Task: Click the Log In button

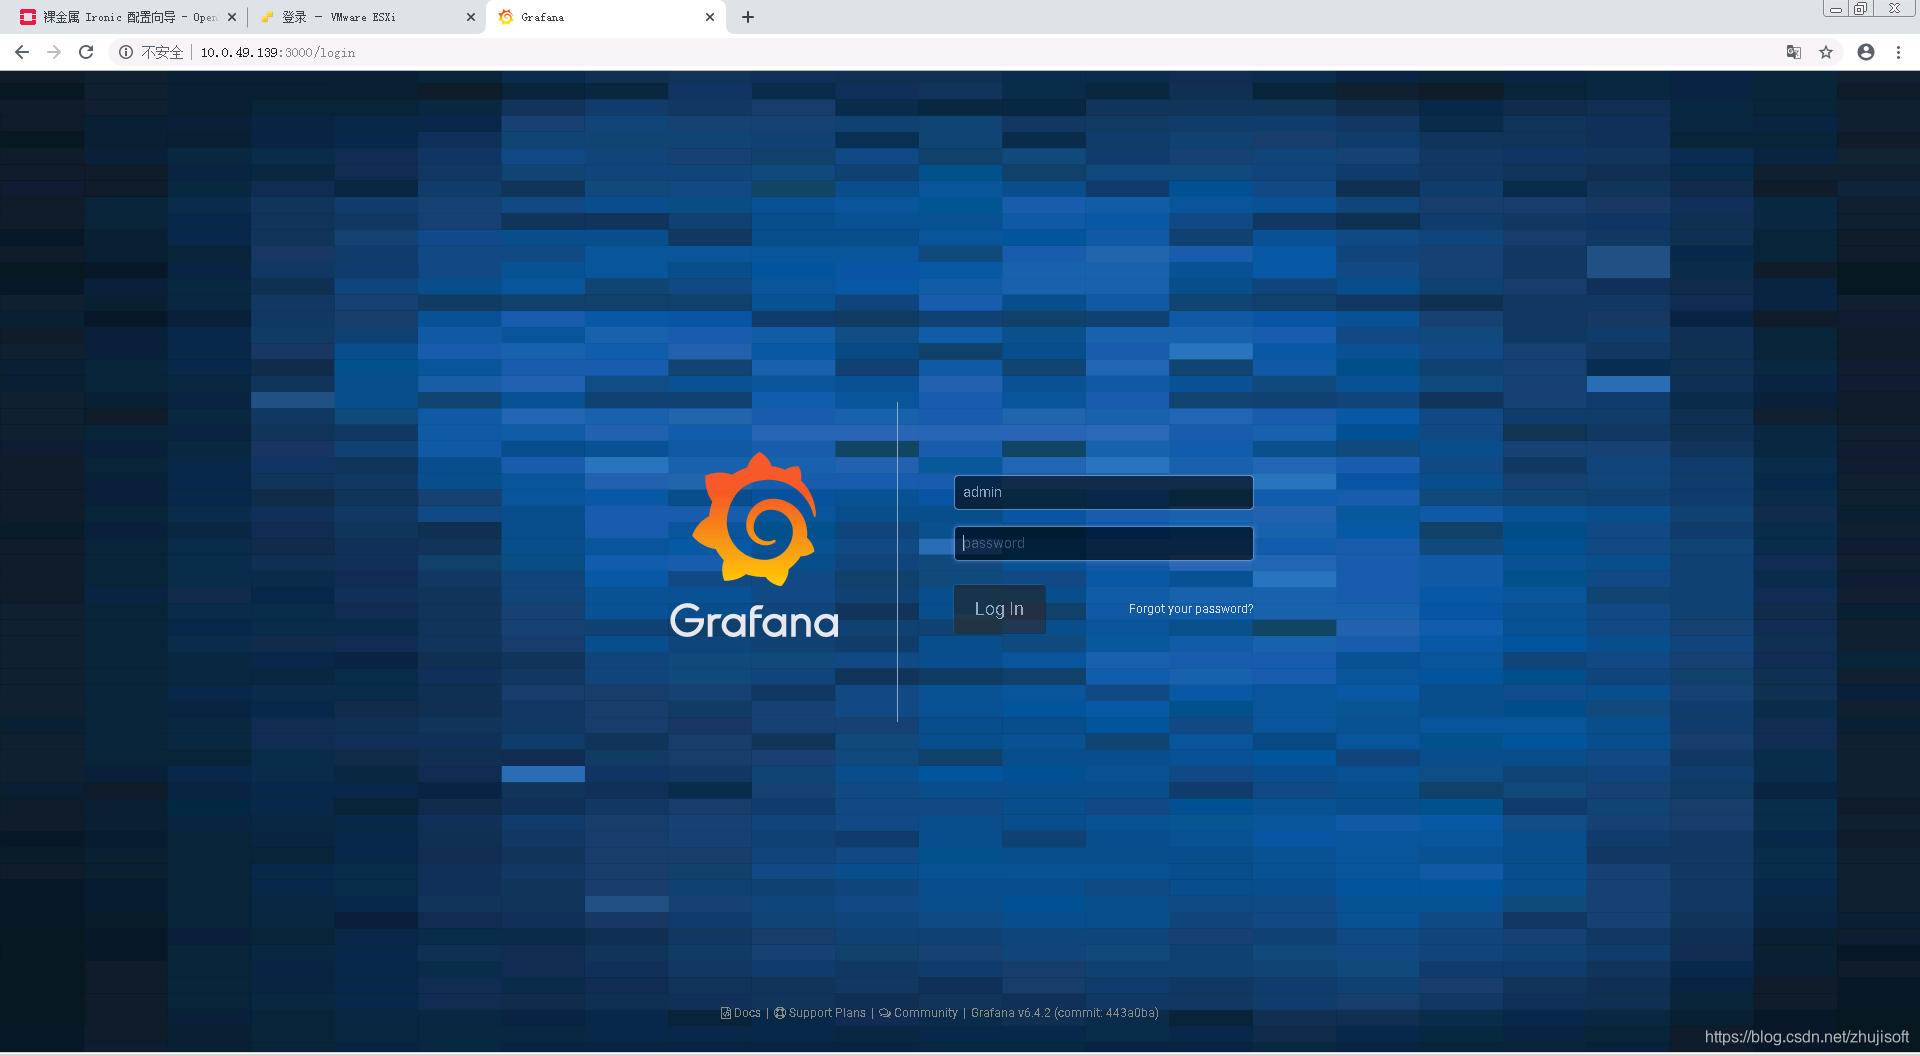Action: (x=999, y=609)
